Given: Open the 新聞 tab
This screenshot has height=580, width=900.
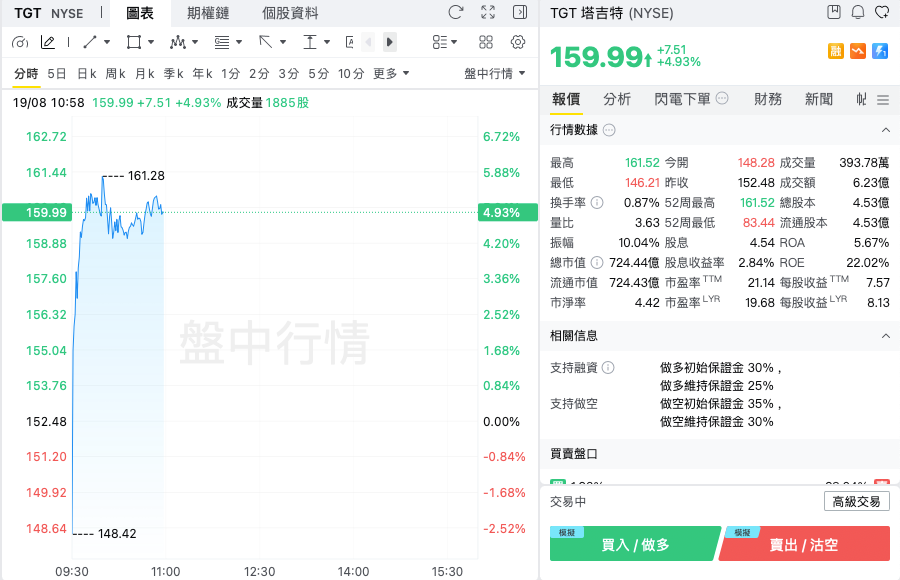Looking at the screenshot, I should 819,99.
